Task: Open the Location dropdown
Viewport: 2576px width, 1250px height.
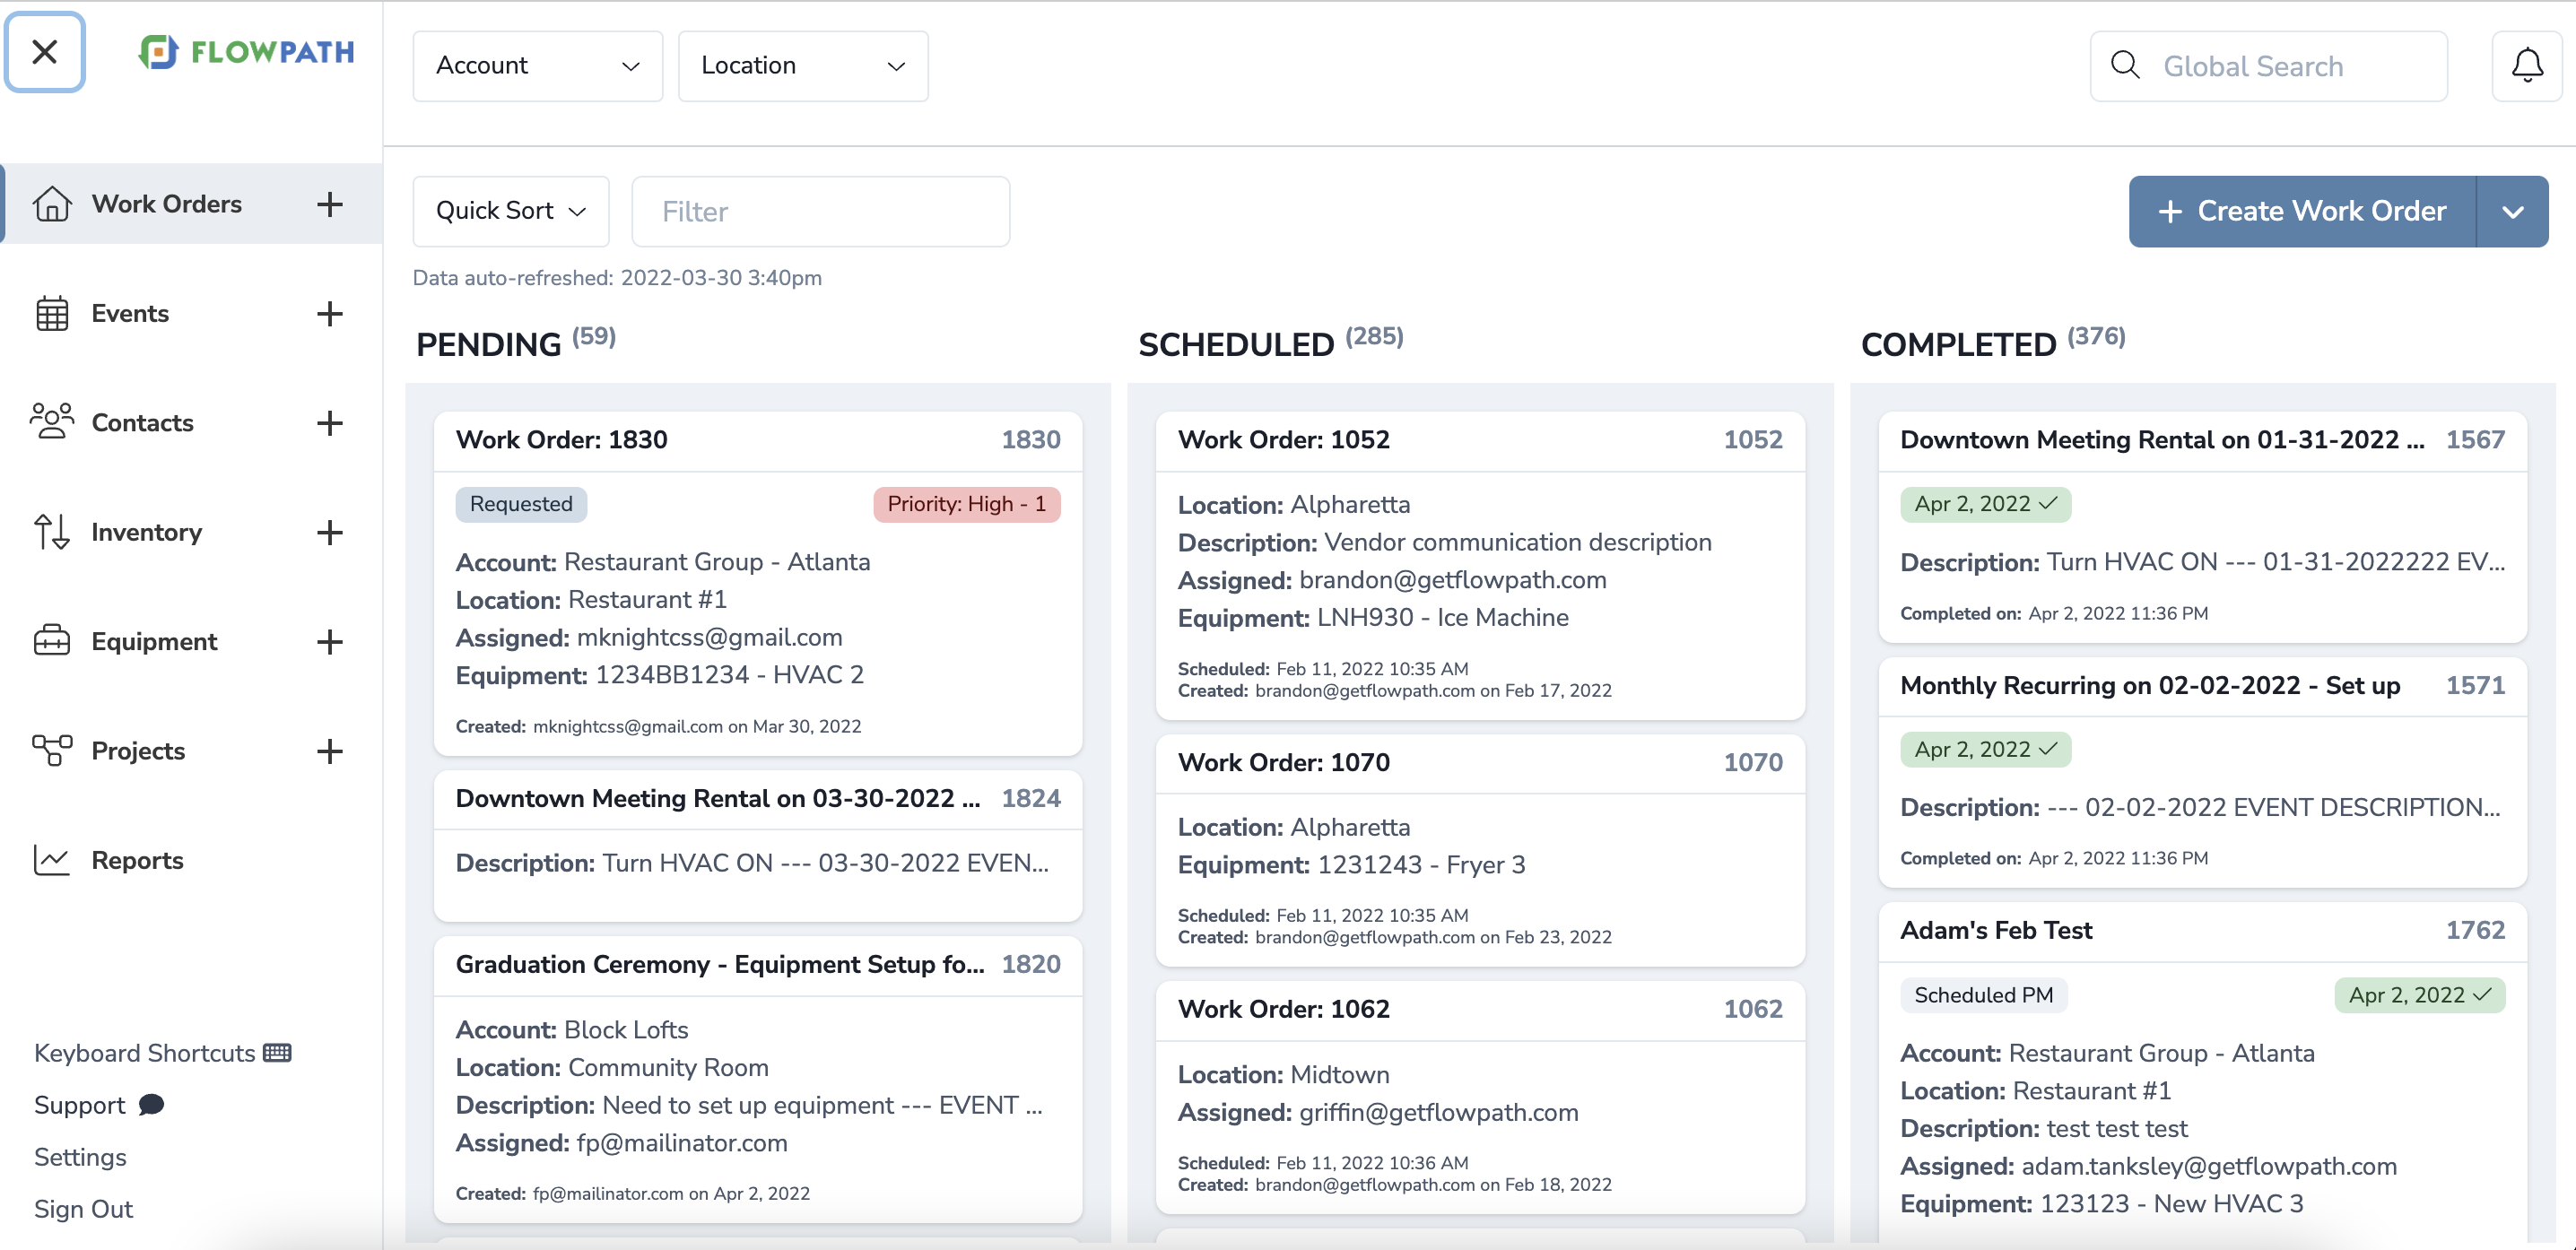Action: click(x=803, y=65)
